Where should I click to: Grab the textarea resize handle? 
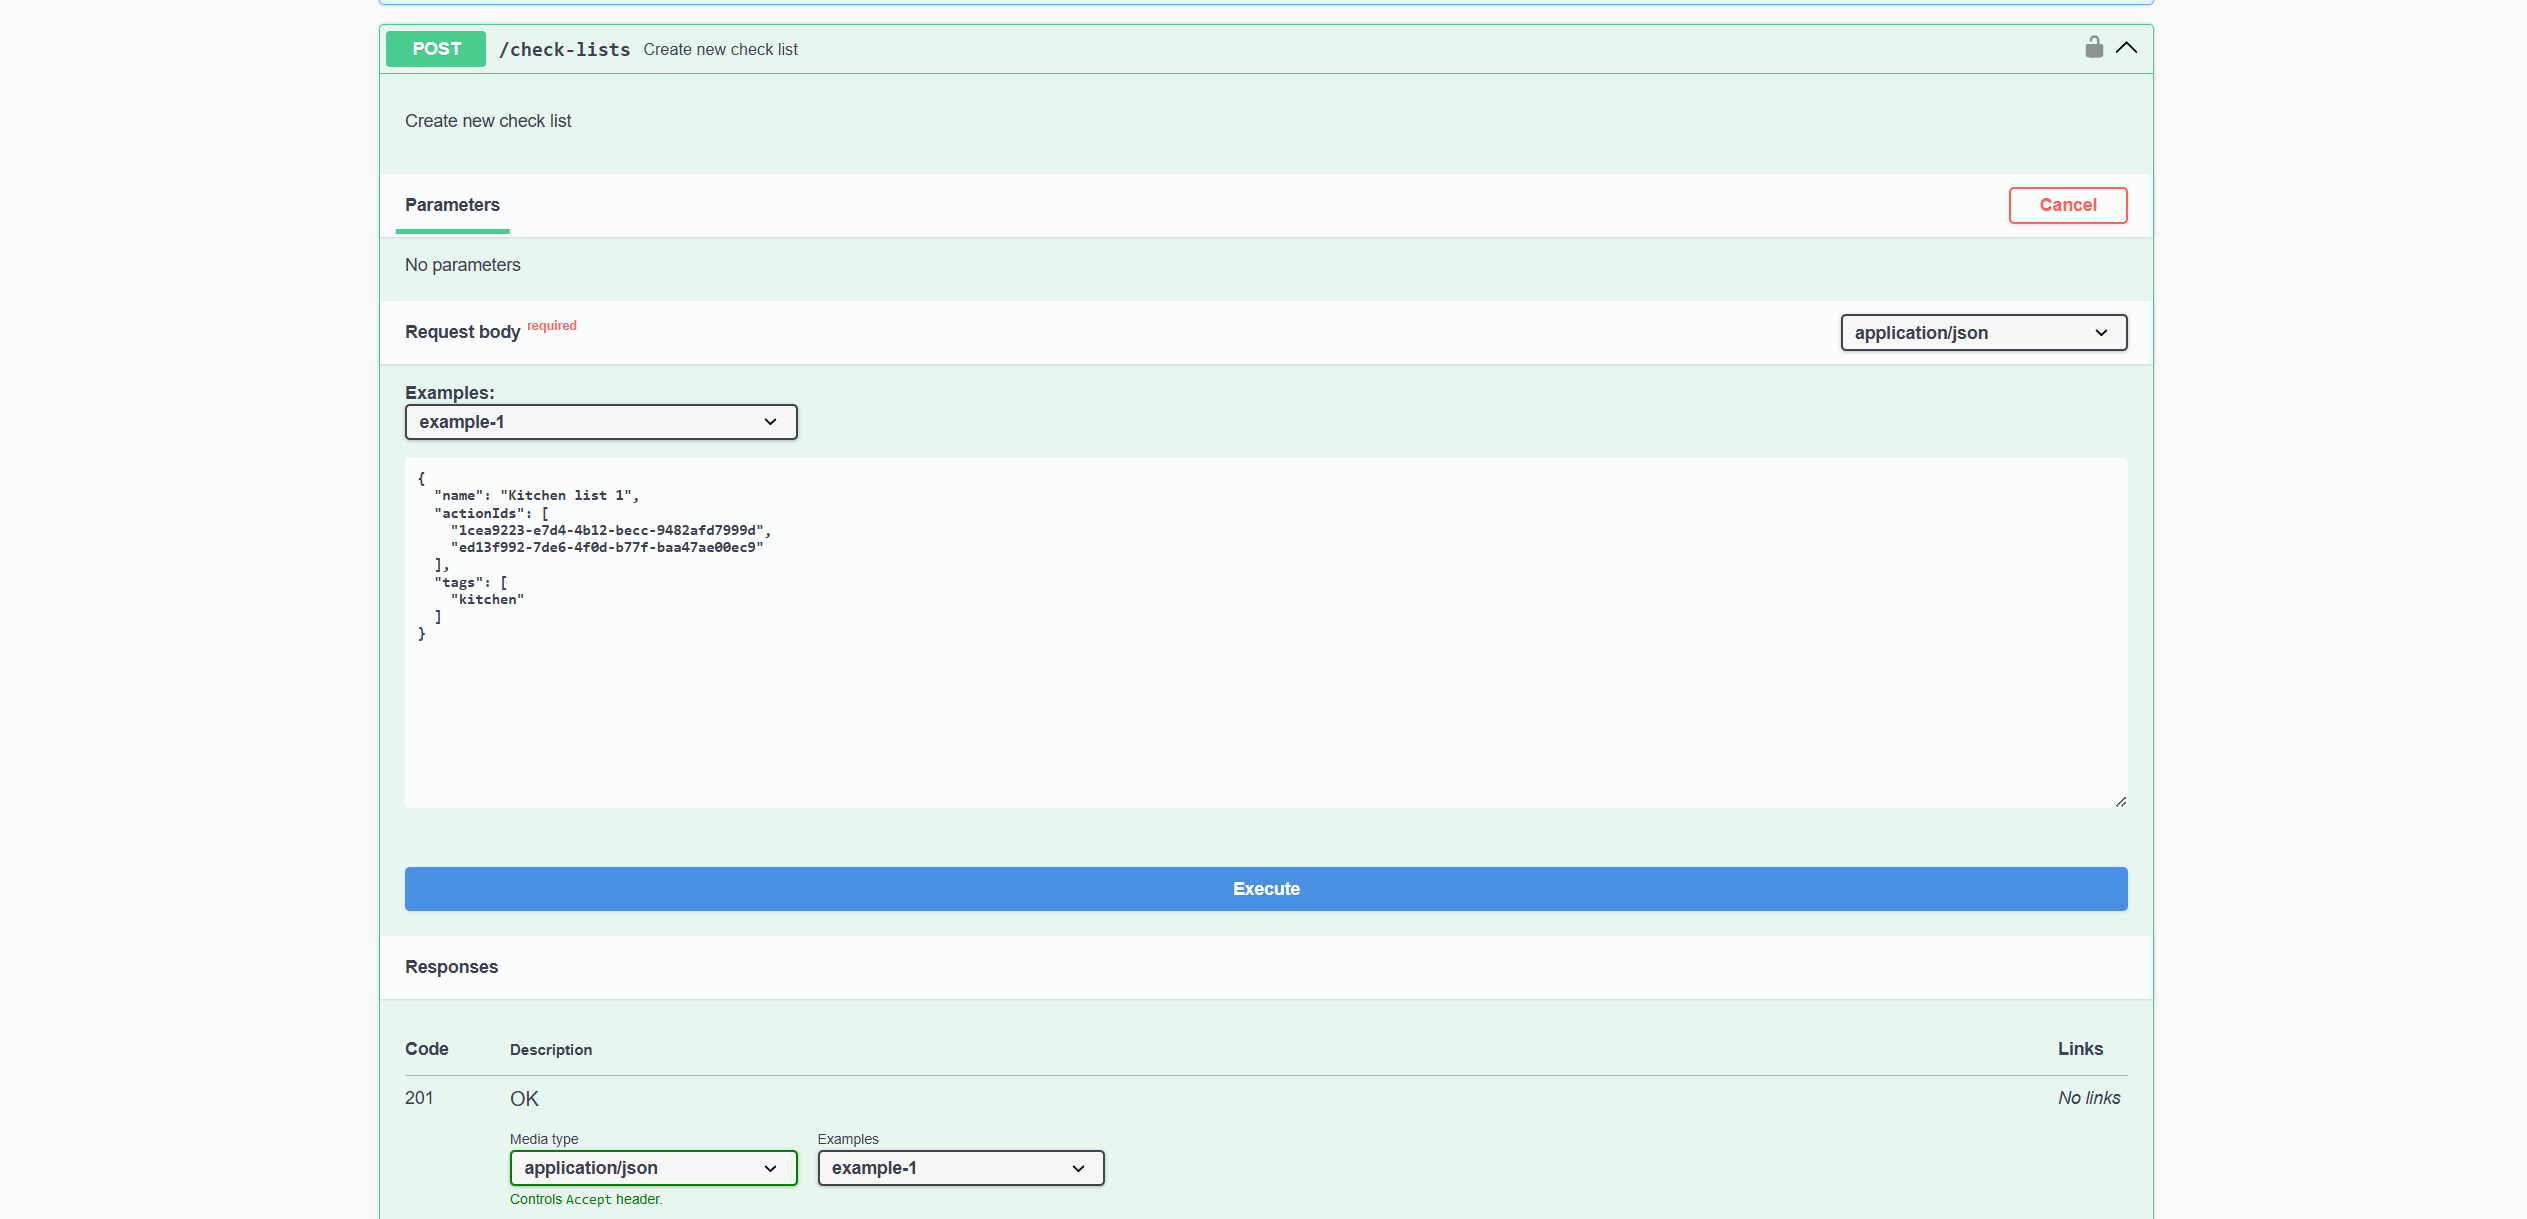coord(2120,801)
